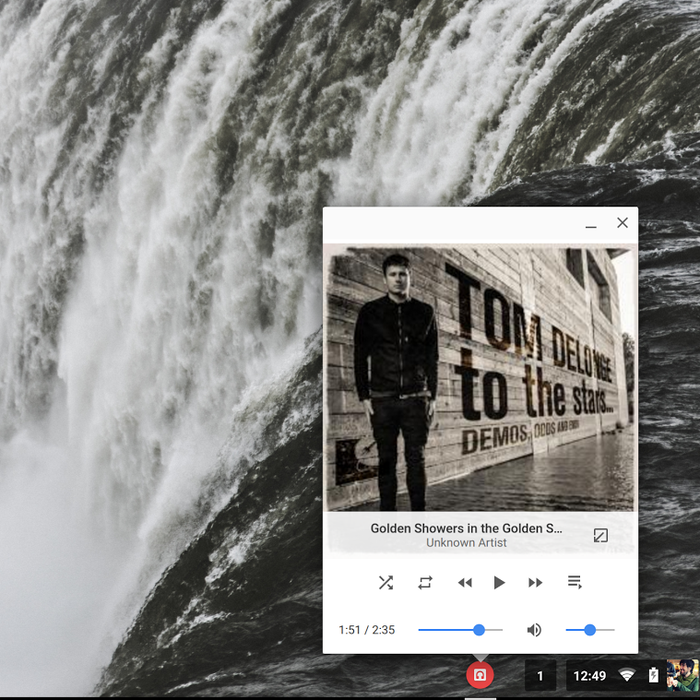Click the battery status icon
Image resolution: width=700 pixels, height=700 pixels.
coord(652,676)
